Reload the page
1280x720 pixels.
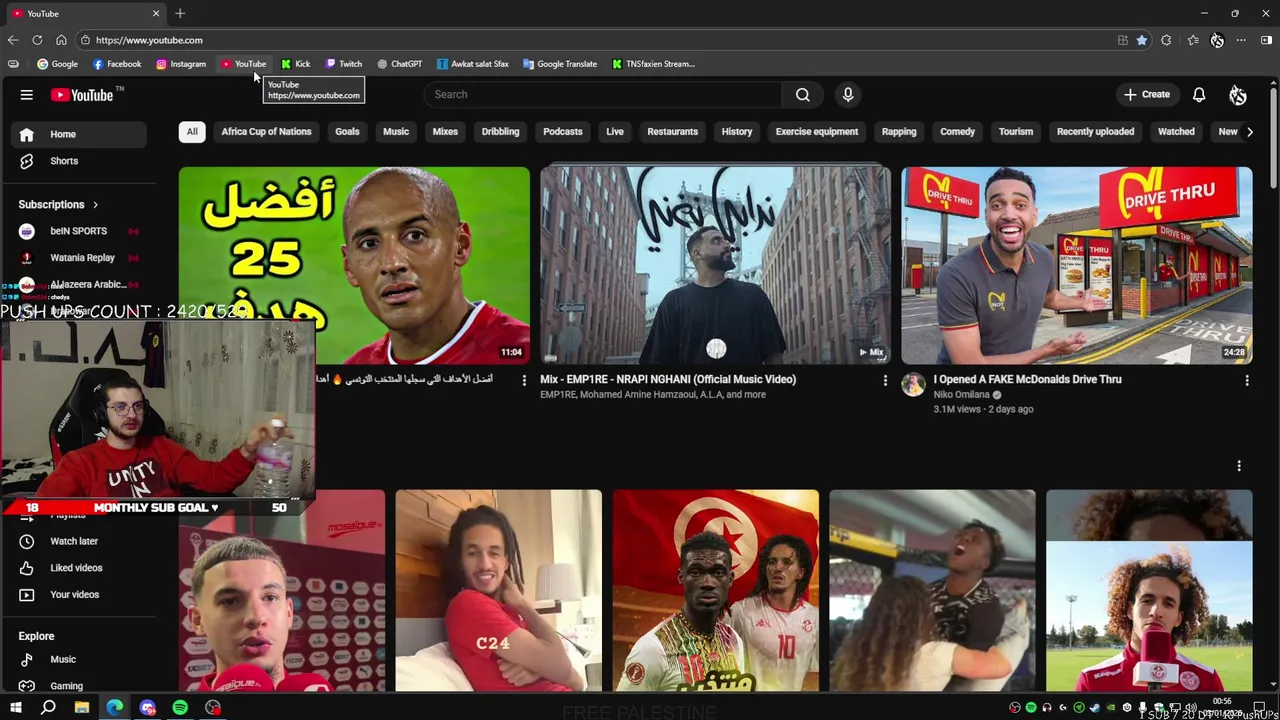coord(37,40)
